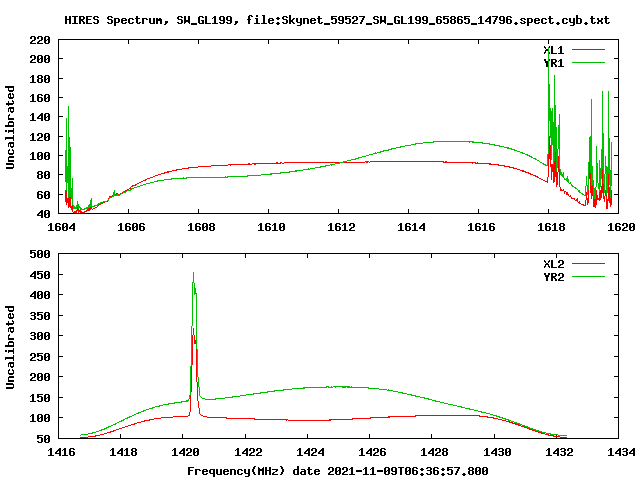Click the 300 value on bottom y-axis
The image size is (640, 480).
(x=40, y=336)
